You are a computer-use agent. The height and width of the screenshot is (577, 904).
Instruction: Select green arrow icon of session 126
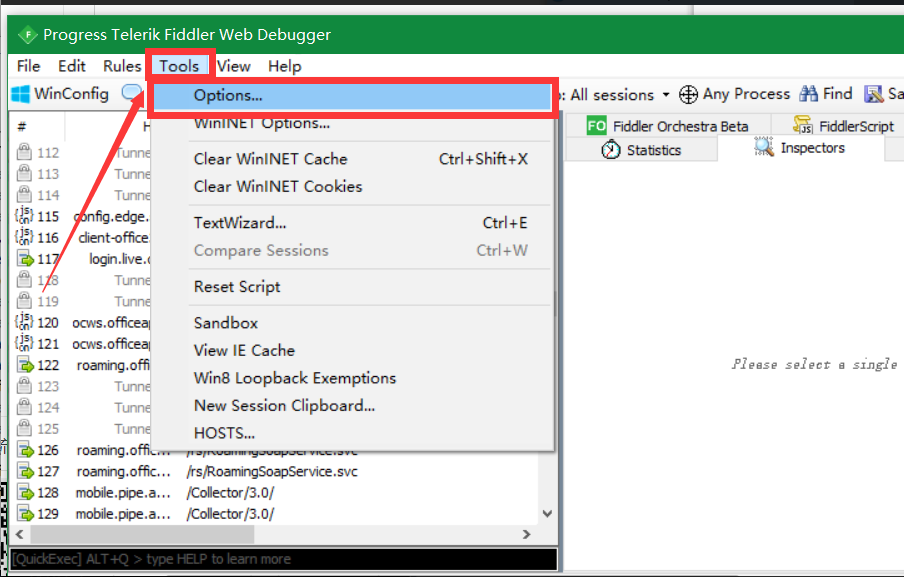pyautogui.click(x=25, y=450)
